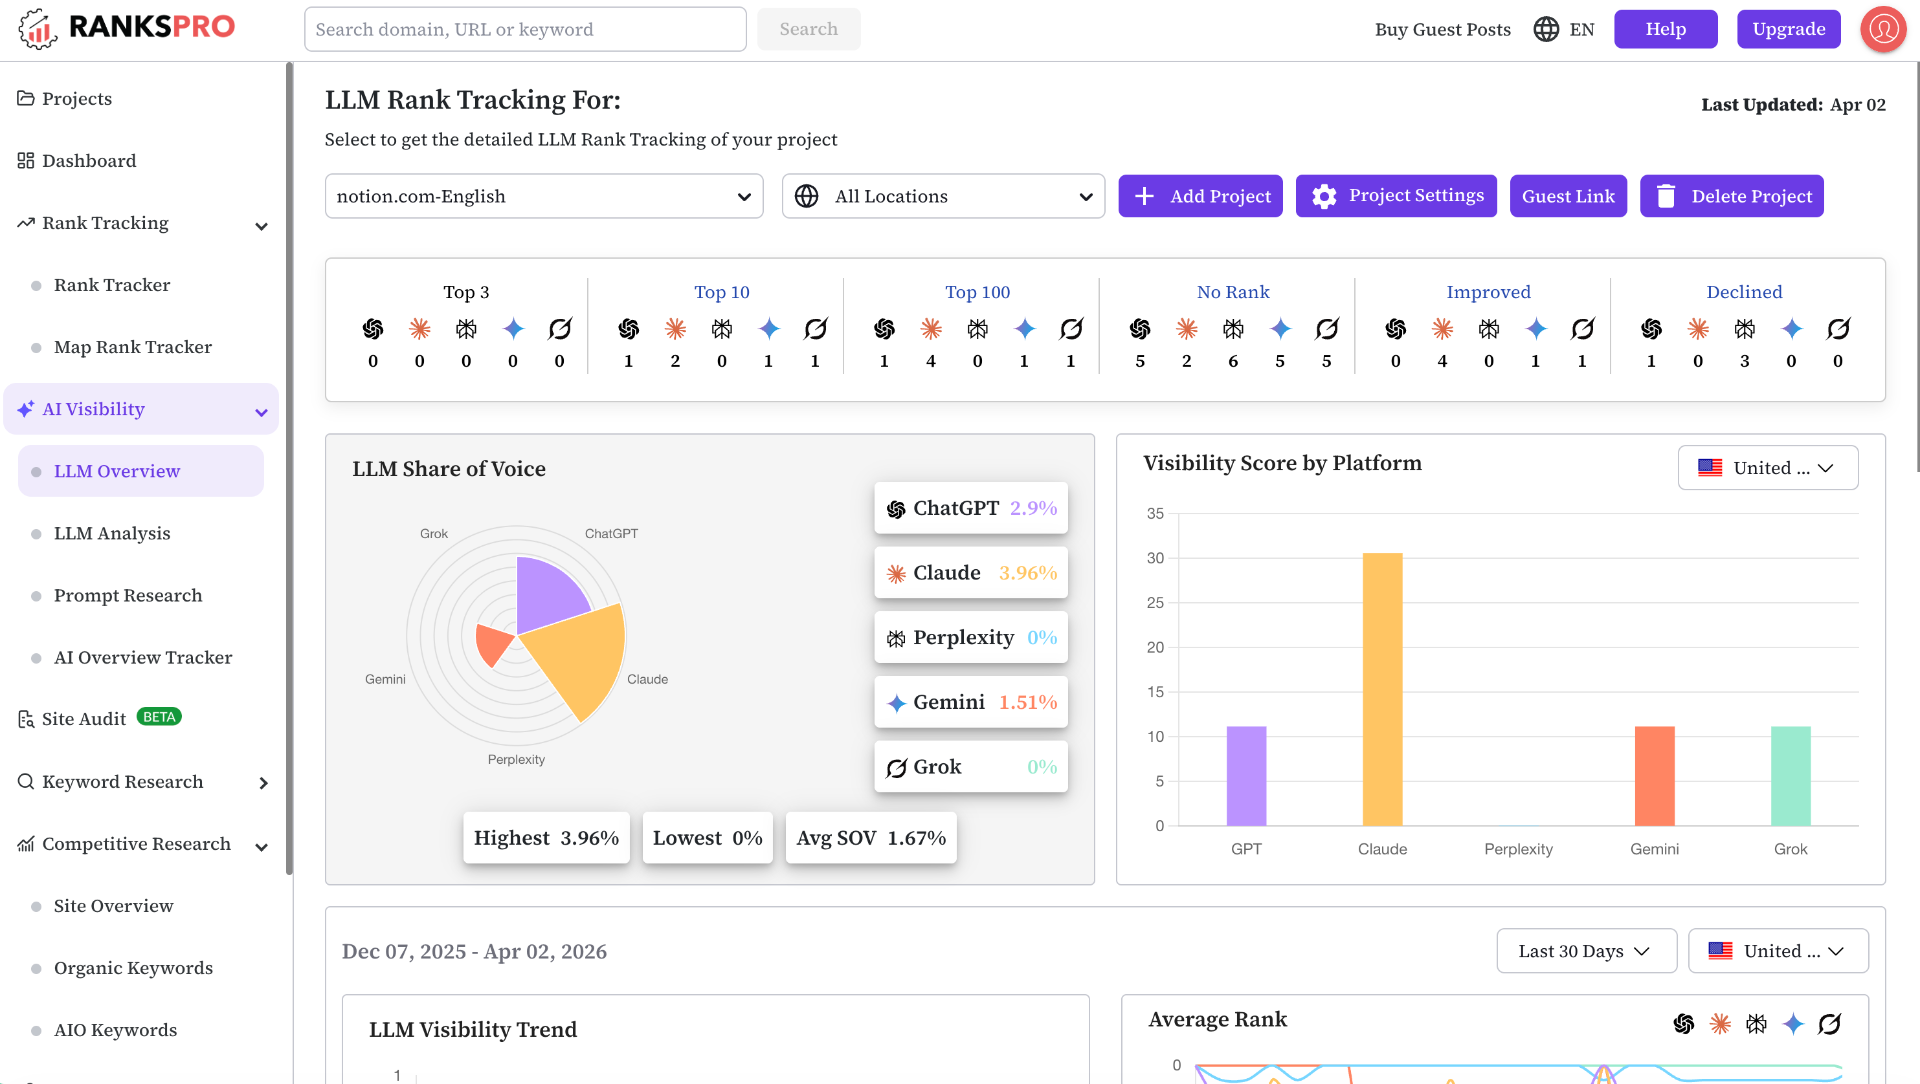1920x1084 pixels.
Task: Go to LLM Analysis page
Action: coord(112,533)
